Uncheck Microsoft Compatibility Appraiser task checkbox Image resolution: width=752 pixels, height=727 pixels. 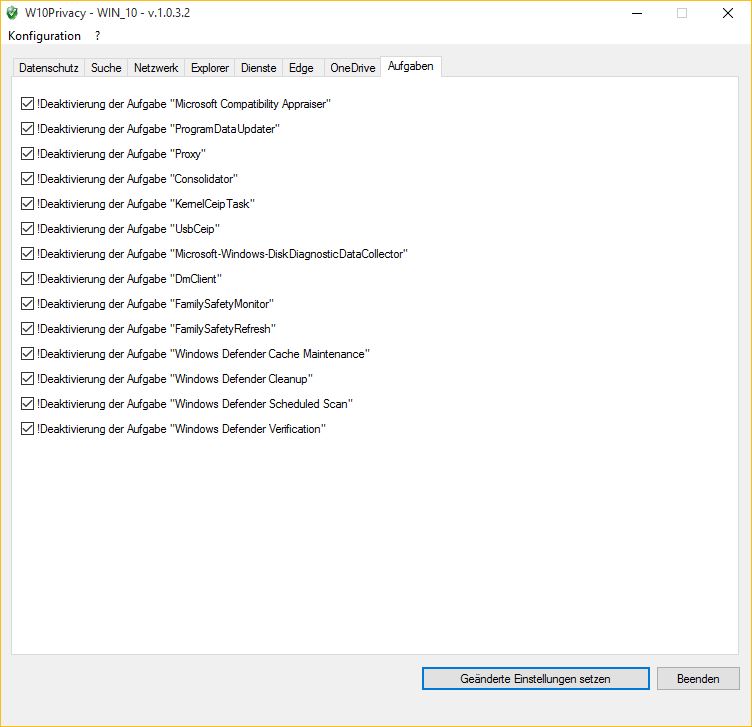point(27,104)
